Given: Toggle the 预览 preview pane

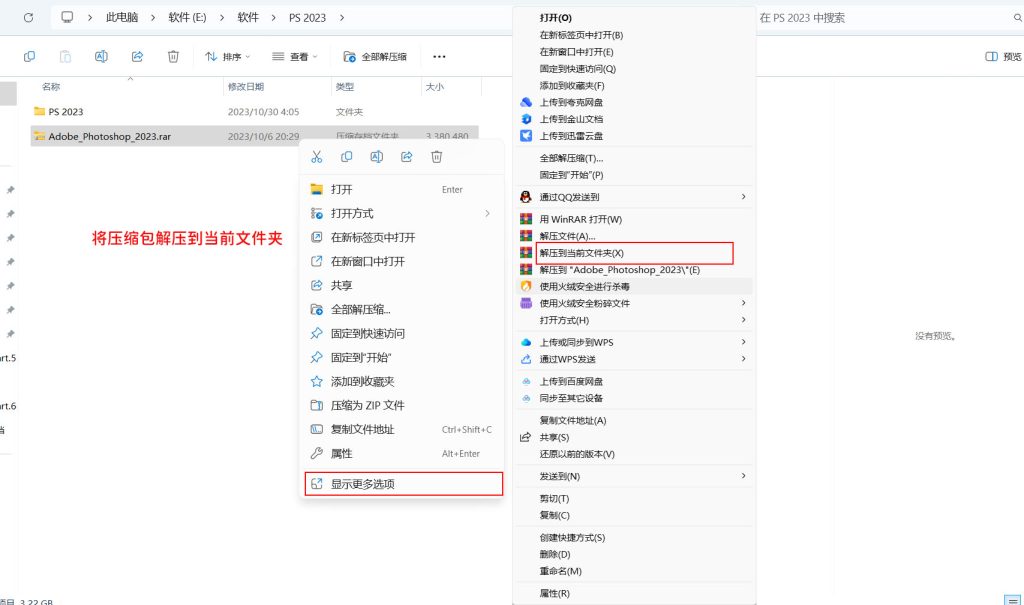Looking at the screenshot, I should pyautogui.click(x=999, y=57).
